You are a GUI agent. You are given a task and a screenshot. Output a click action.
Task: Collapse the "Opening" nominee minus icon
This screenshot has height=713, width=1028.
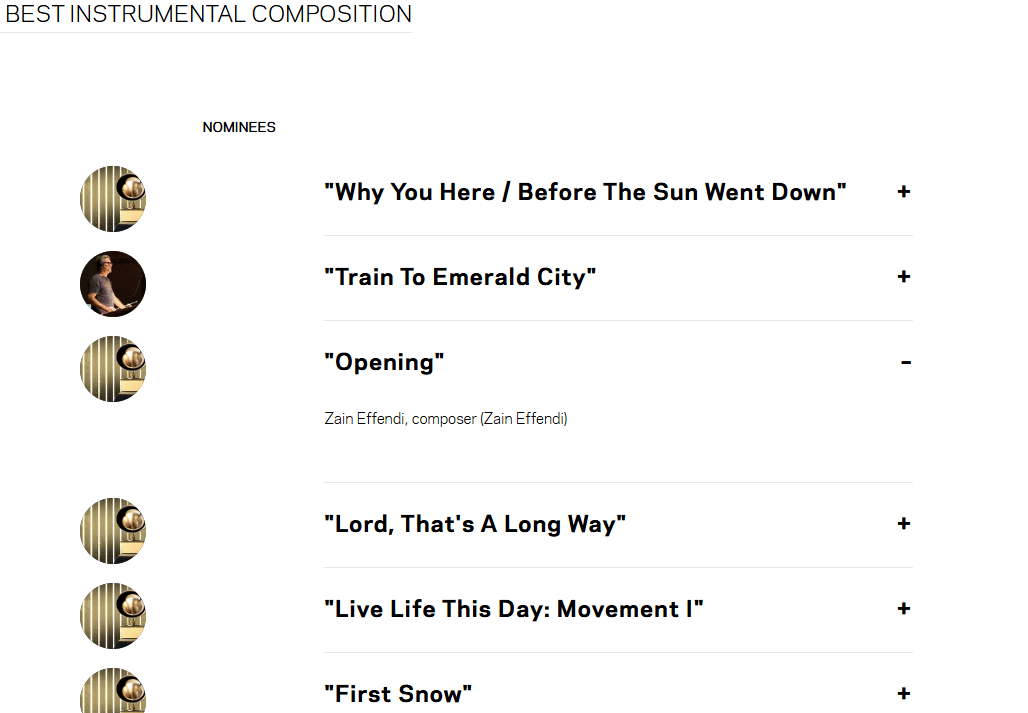click(905, 362)
